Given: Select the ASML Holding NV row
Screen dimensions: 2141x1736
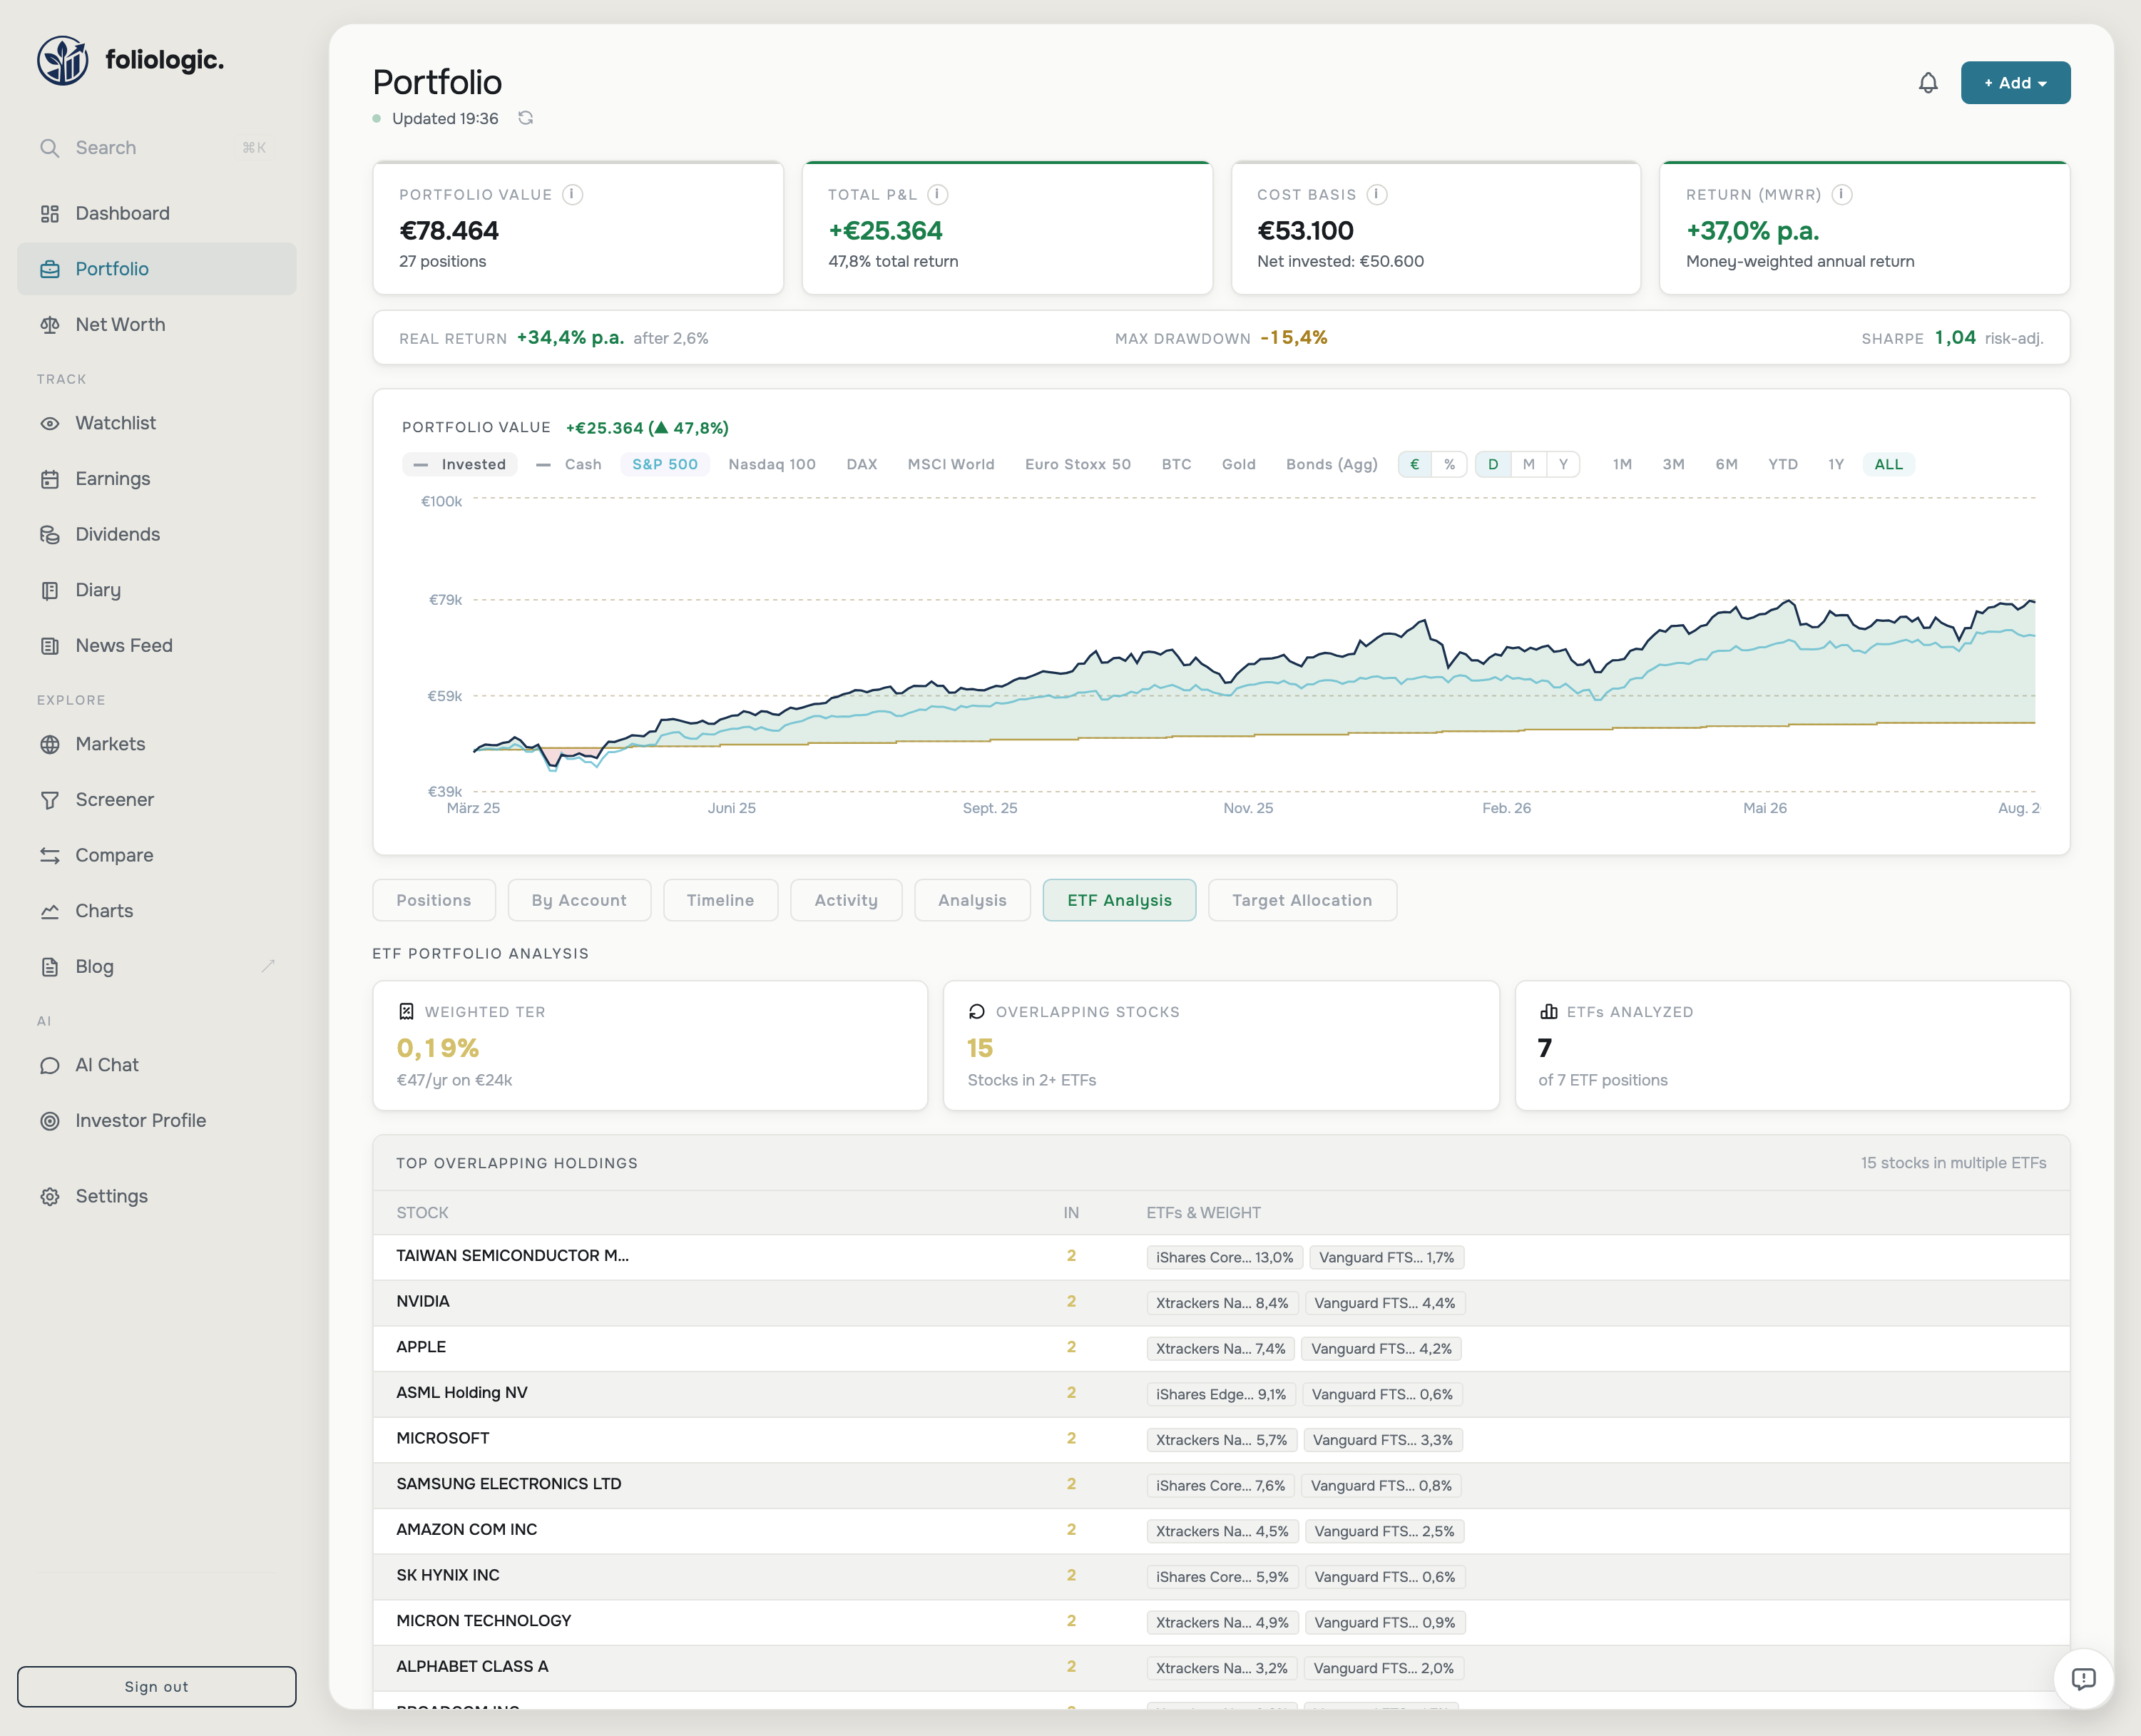Looking at the screenshot, I should pos(1221,1394).
